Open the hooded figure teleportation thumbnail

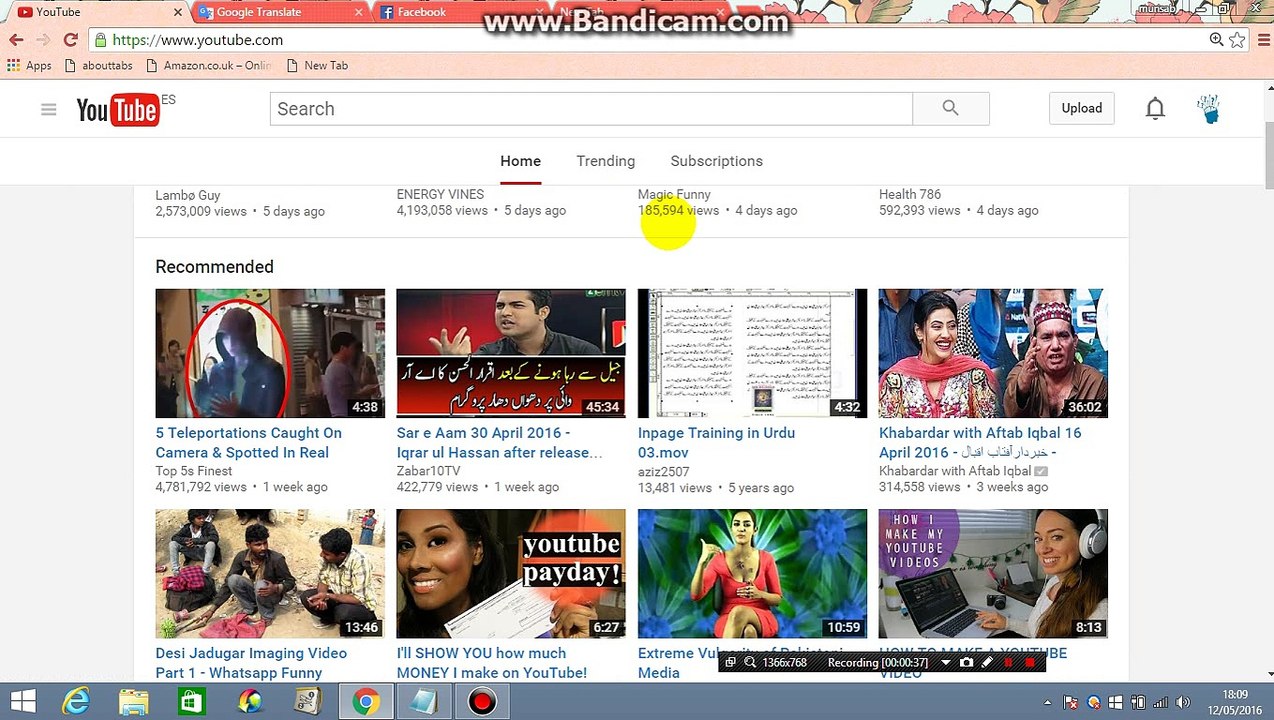[270, 353]
